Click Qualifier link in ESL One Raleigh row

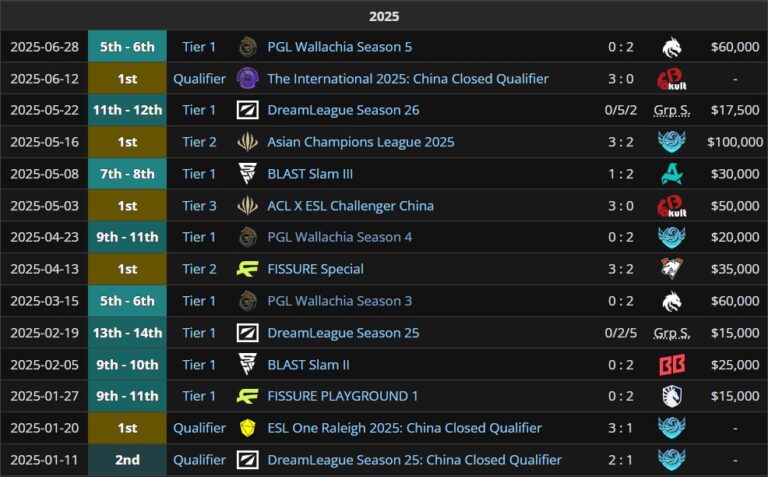tap(199, 428)
